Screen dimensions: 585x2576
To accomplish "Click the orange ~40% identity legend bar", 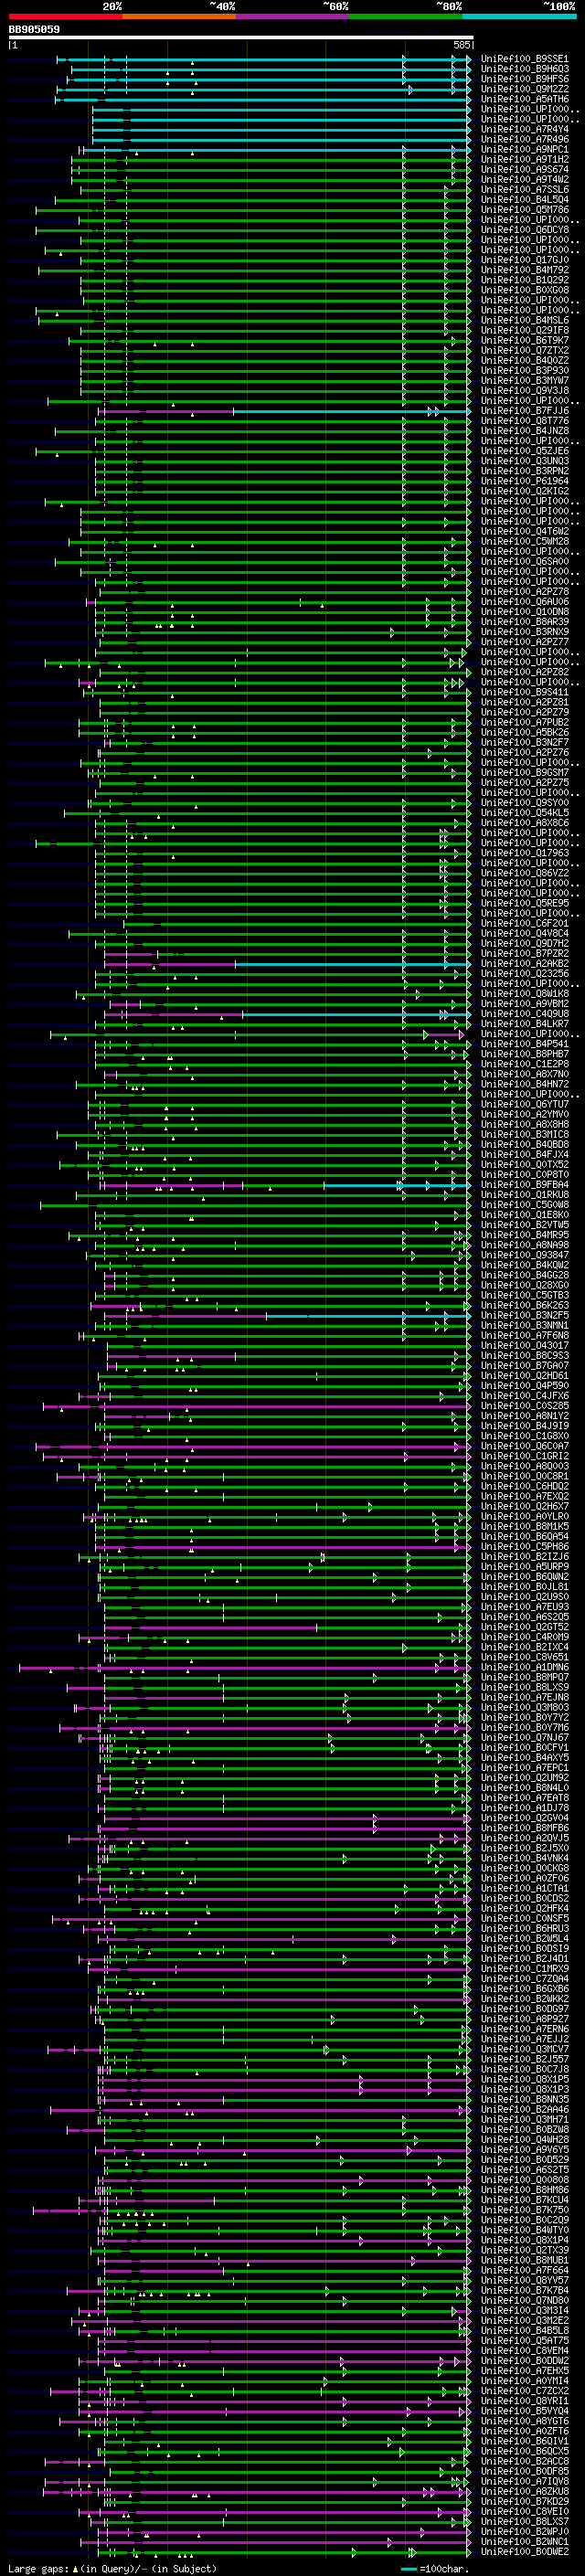I will 179,16.
